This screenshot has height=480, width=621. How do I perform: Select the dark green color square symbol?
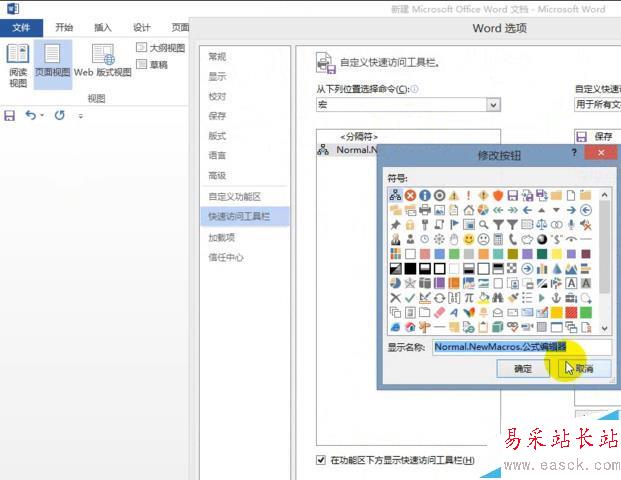click(x=541, y=254)
